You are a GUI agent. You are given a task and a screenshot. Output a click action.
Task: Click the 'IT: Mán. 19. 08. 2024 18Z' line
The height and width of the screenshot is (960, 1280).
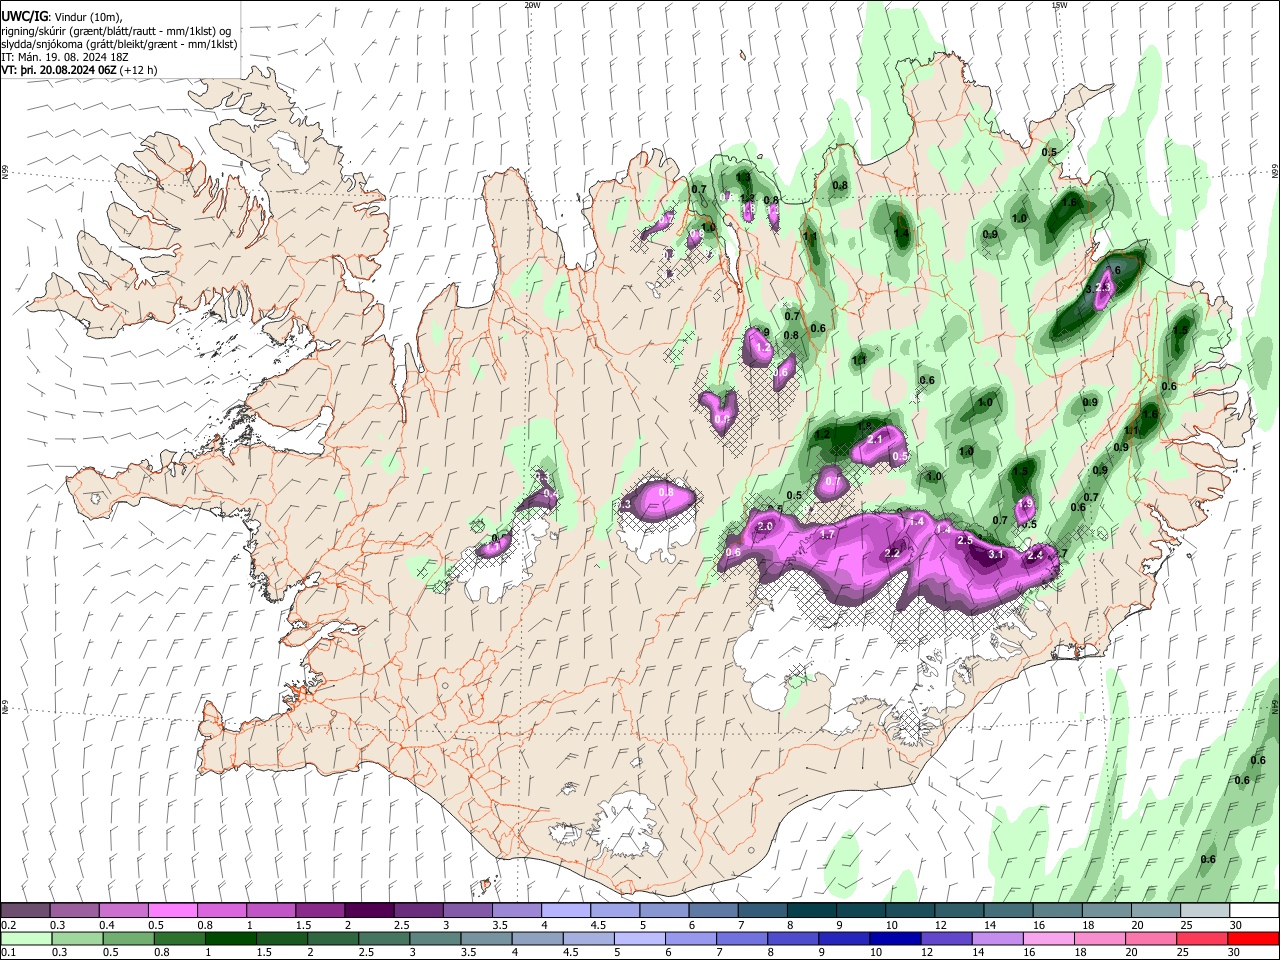click(65, 57)
